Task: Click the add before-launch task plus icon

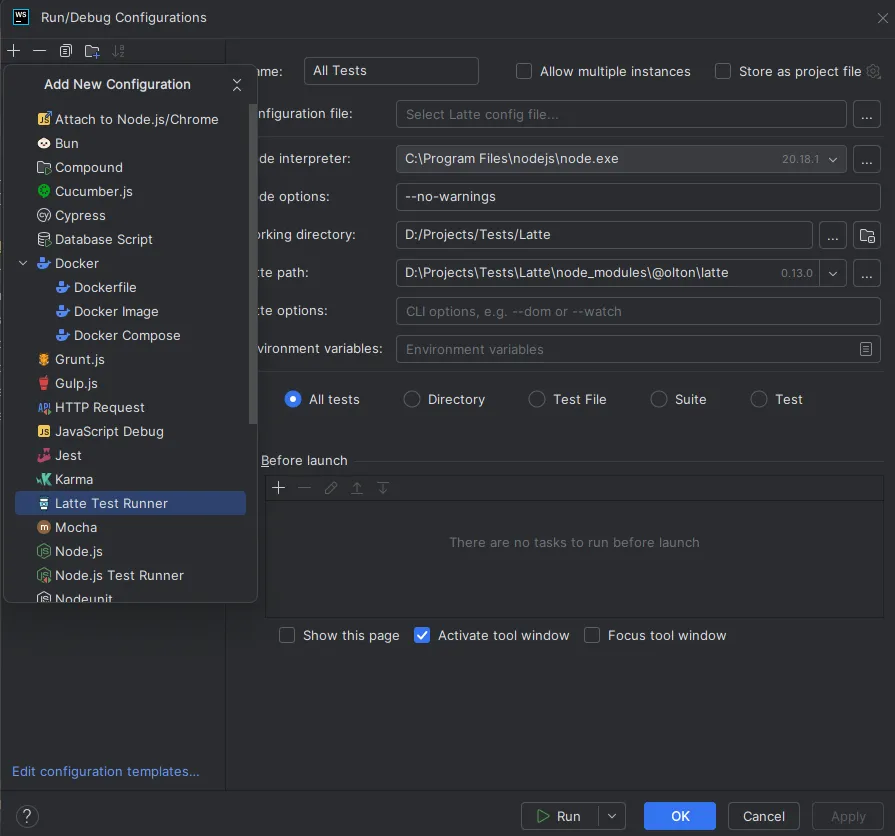Action: coord(279,488)
